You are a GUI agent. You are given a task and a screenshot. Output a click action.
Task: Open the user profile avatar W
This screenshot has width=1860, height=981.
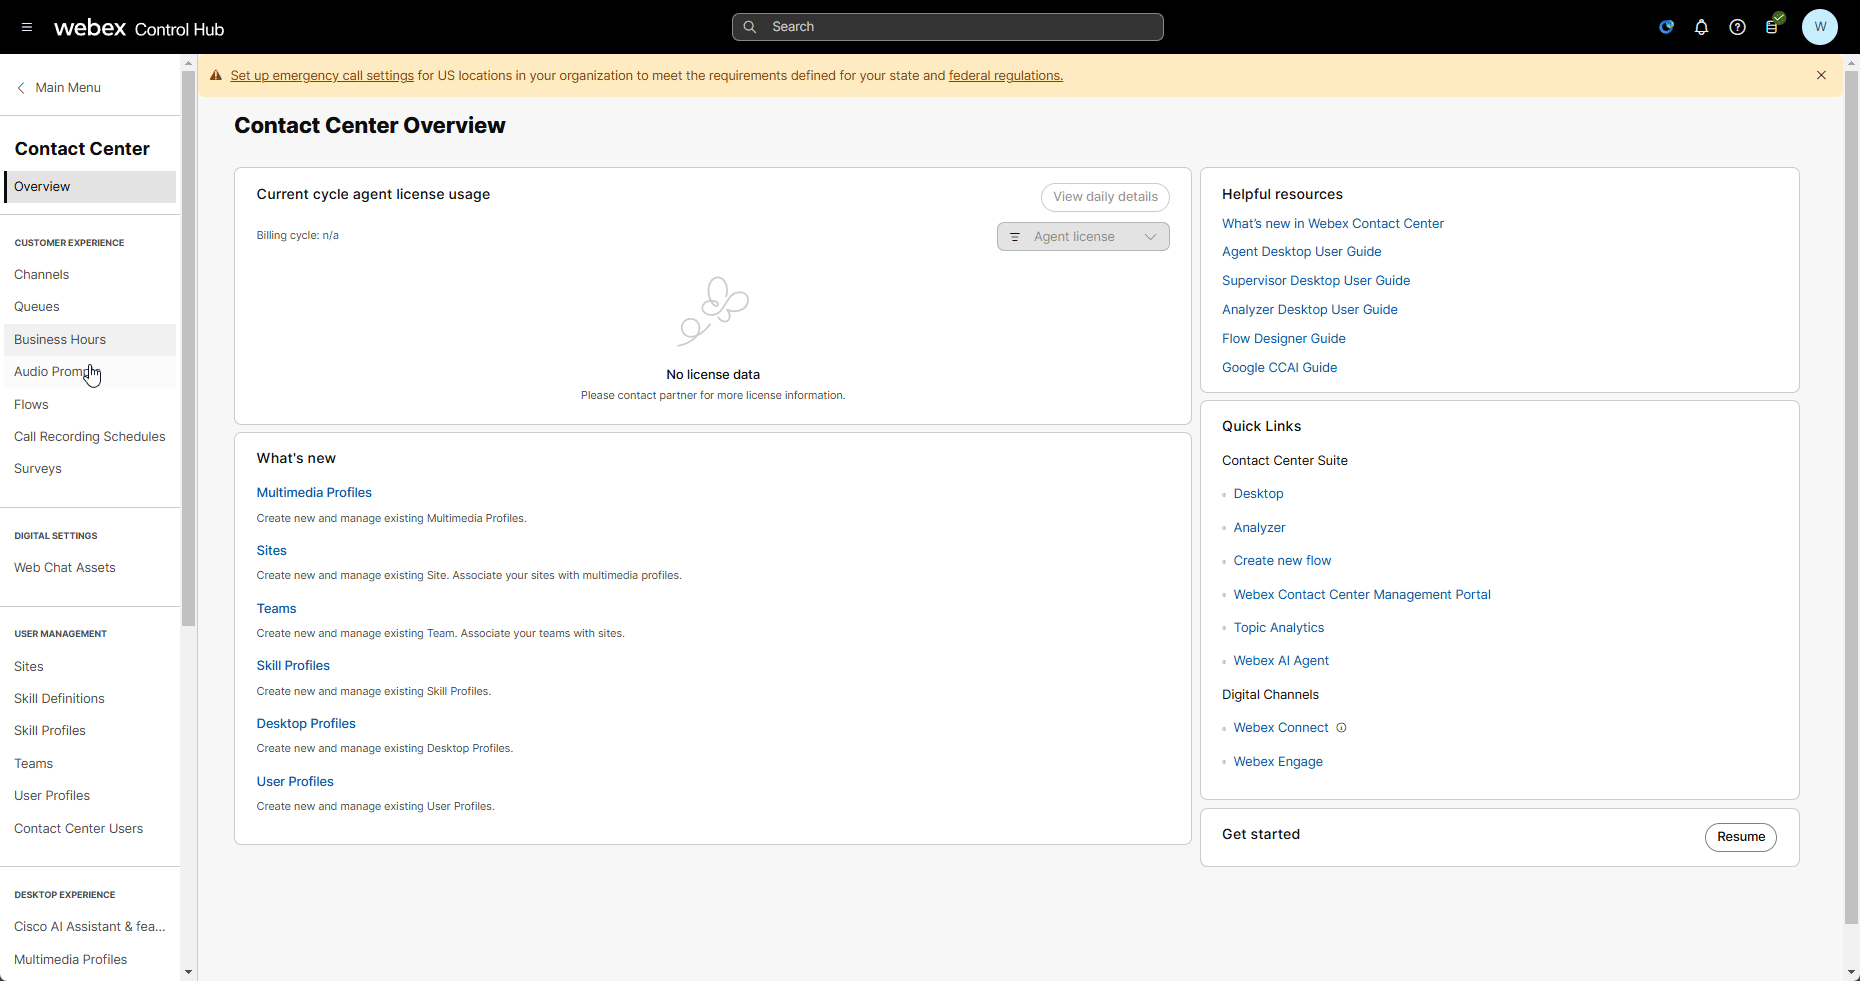click(1819, 27)
